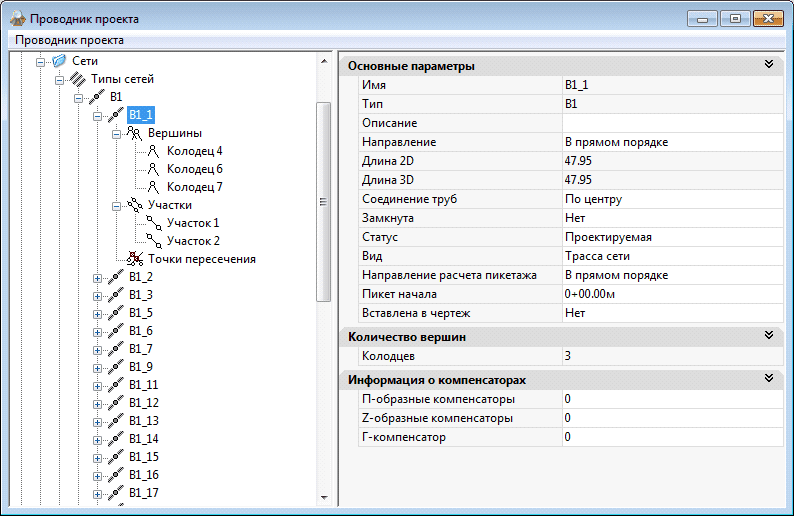
Task: Click the tree scroll up arrow
Action: click(324, 61)
